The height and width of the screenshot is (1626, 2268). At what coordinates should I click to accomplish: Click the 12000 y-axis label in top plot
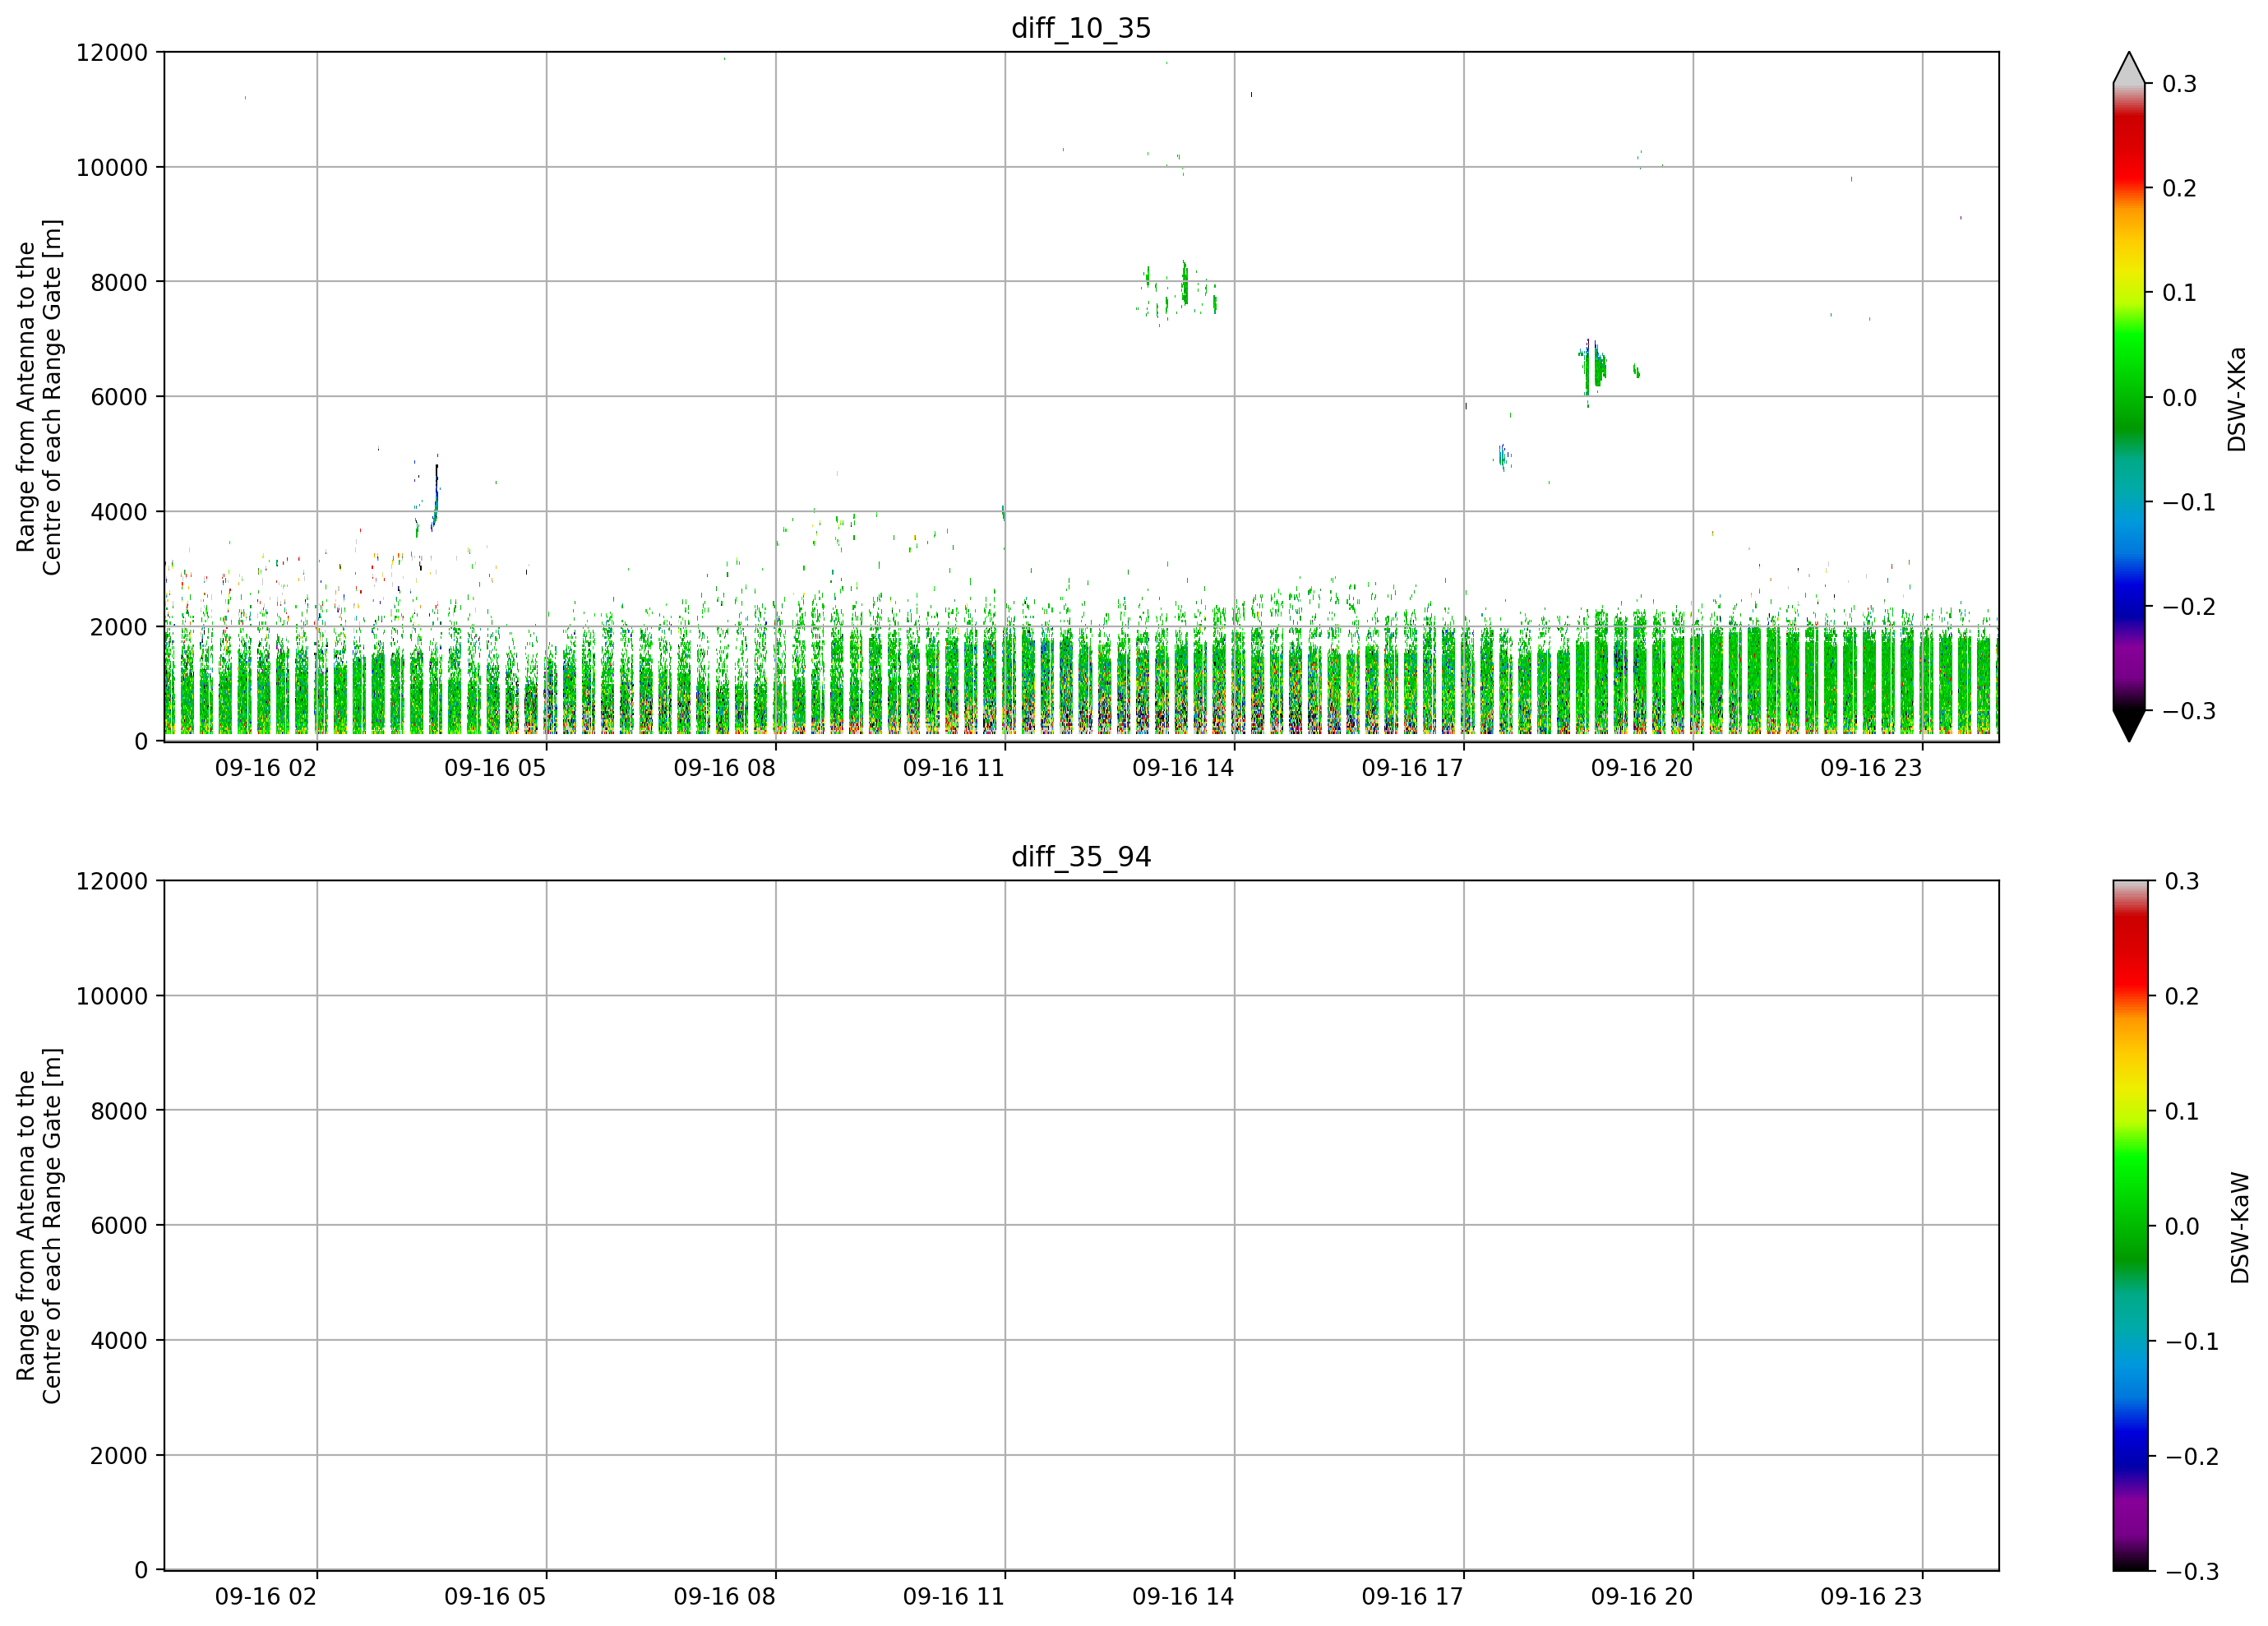[112, 52]
